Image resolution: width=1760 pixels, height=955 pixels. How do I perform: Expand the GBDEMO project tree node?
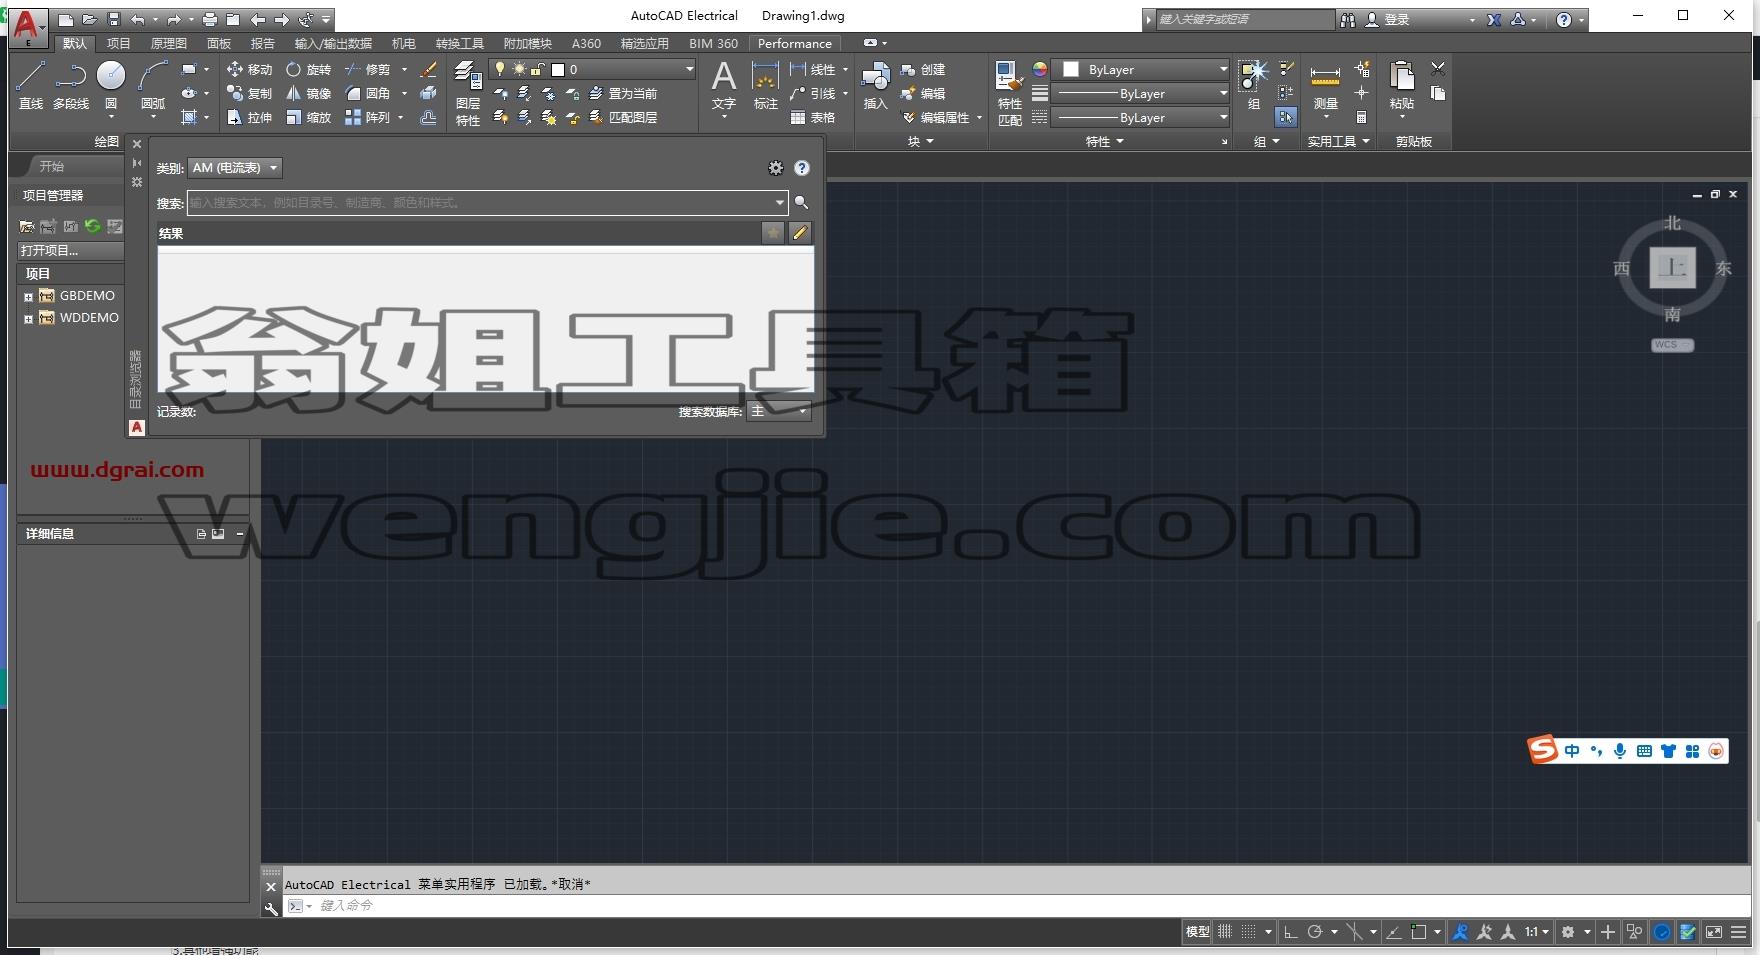(x=28, y=296)
